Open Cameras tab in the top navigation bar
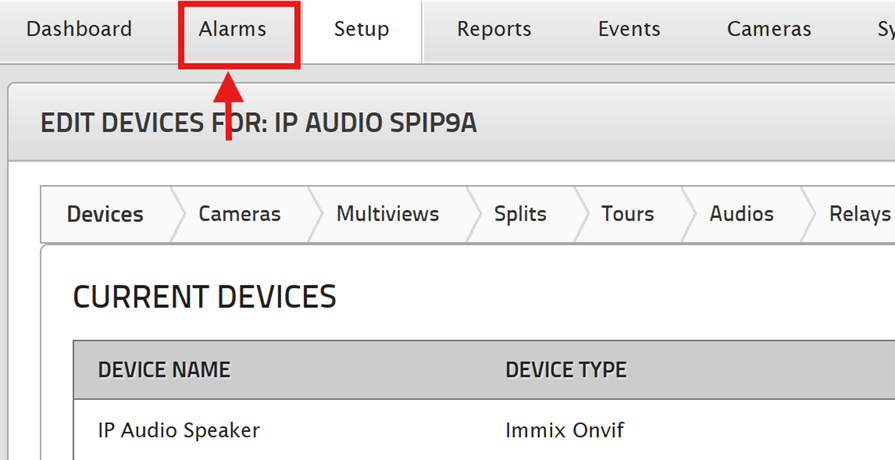The width and height of the screenshot is (895, 460). (x=769, y=29)
